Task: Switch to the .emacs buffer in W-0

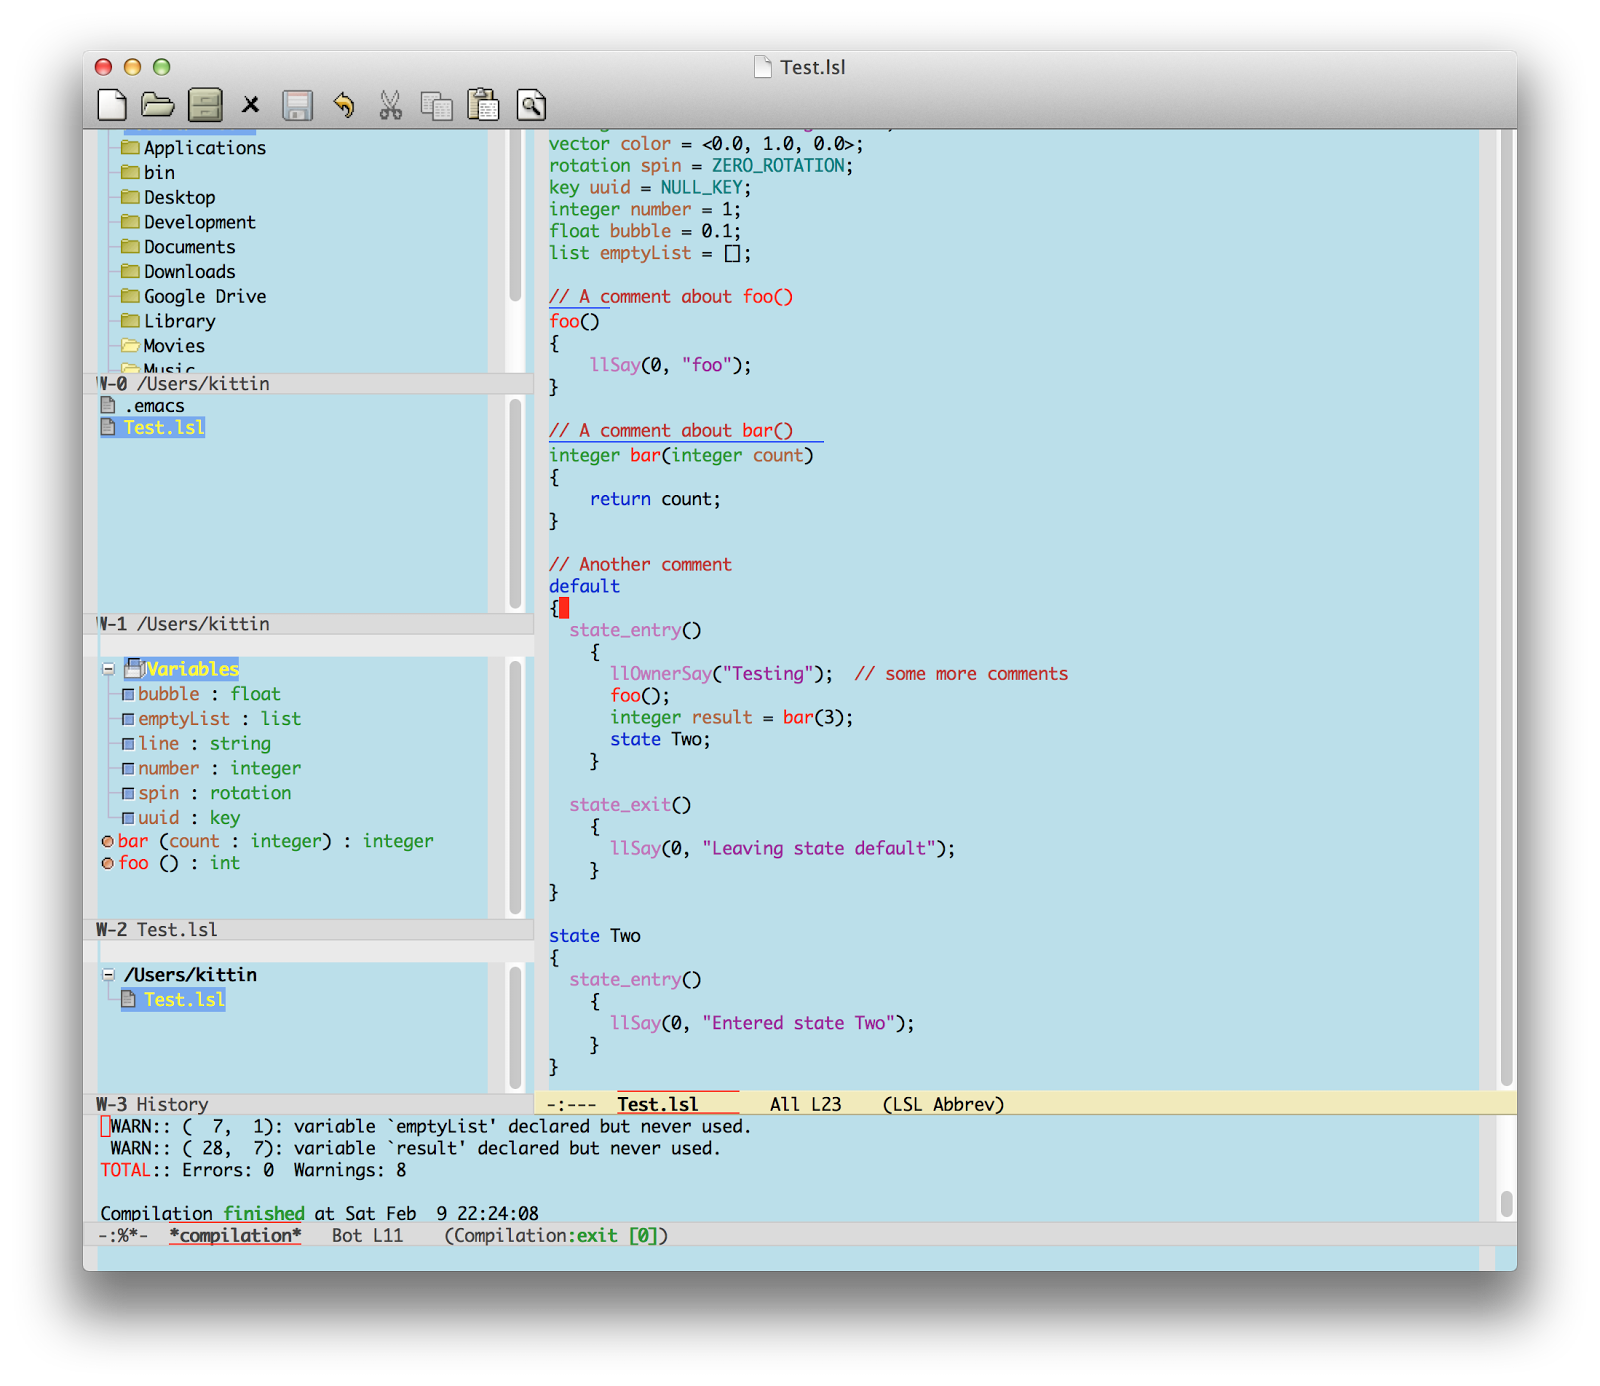Action: 155,405
